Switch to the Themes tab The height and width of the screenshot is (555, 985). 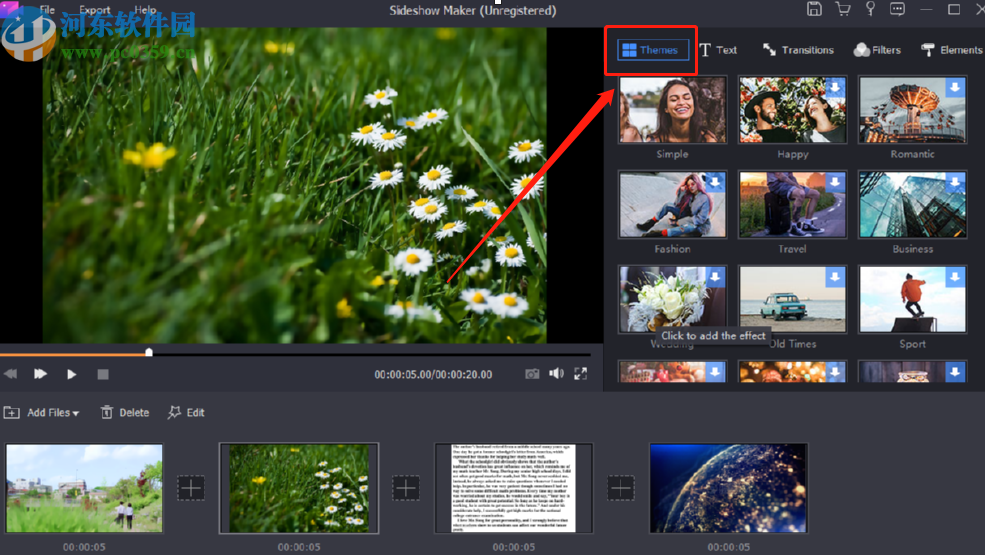[651, 50]
